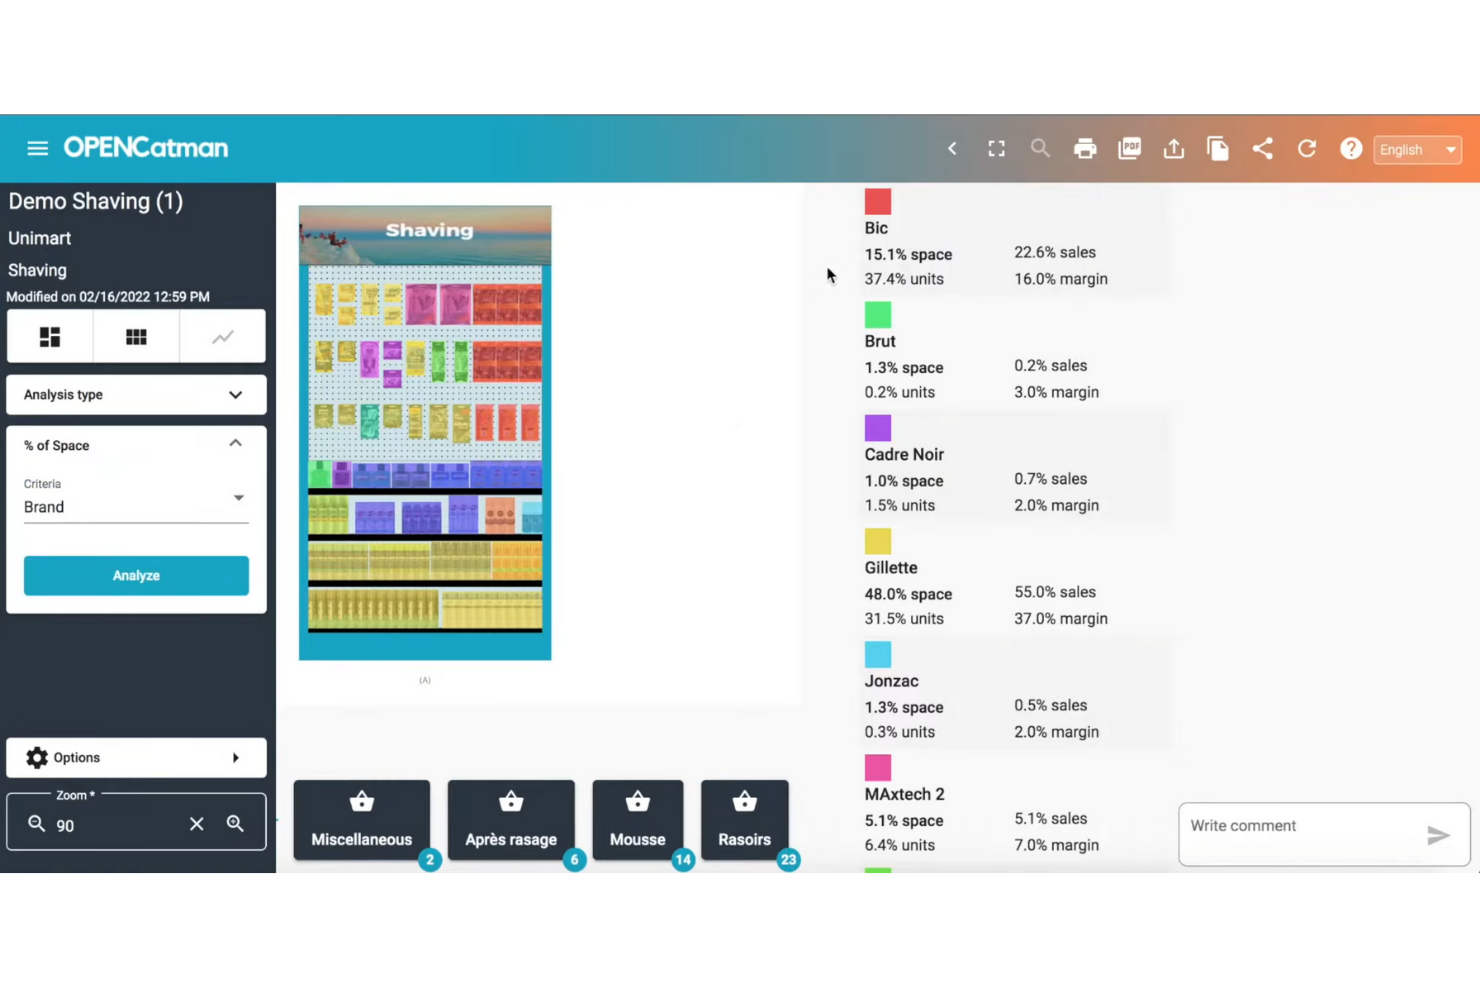Select the Rasoirs category

click(744, 819)
